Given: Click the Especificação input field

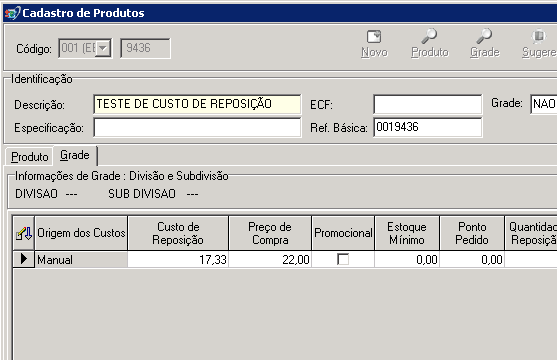Looking at the screenshot, I should point(197,127).
